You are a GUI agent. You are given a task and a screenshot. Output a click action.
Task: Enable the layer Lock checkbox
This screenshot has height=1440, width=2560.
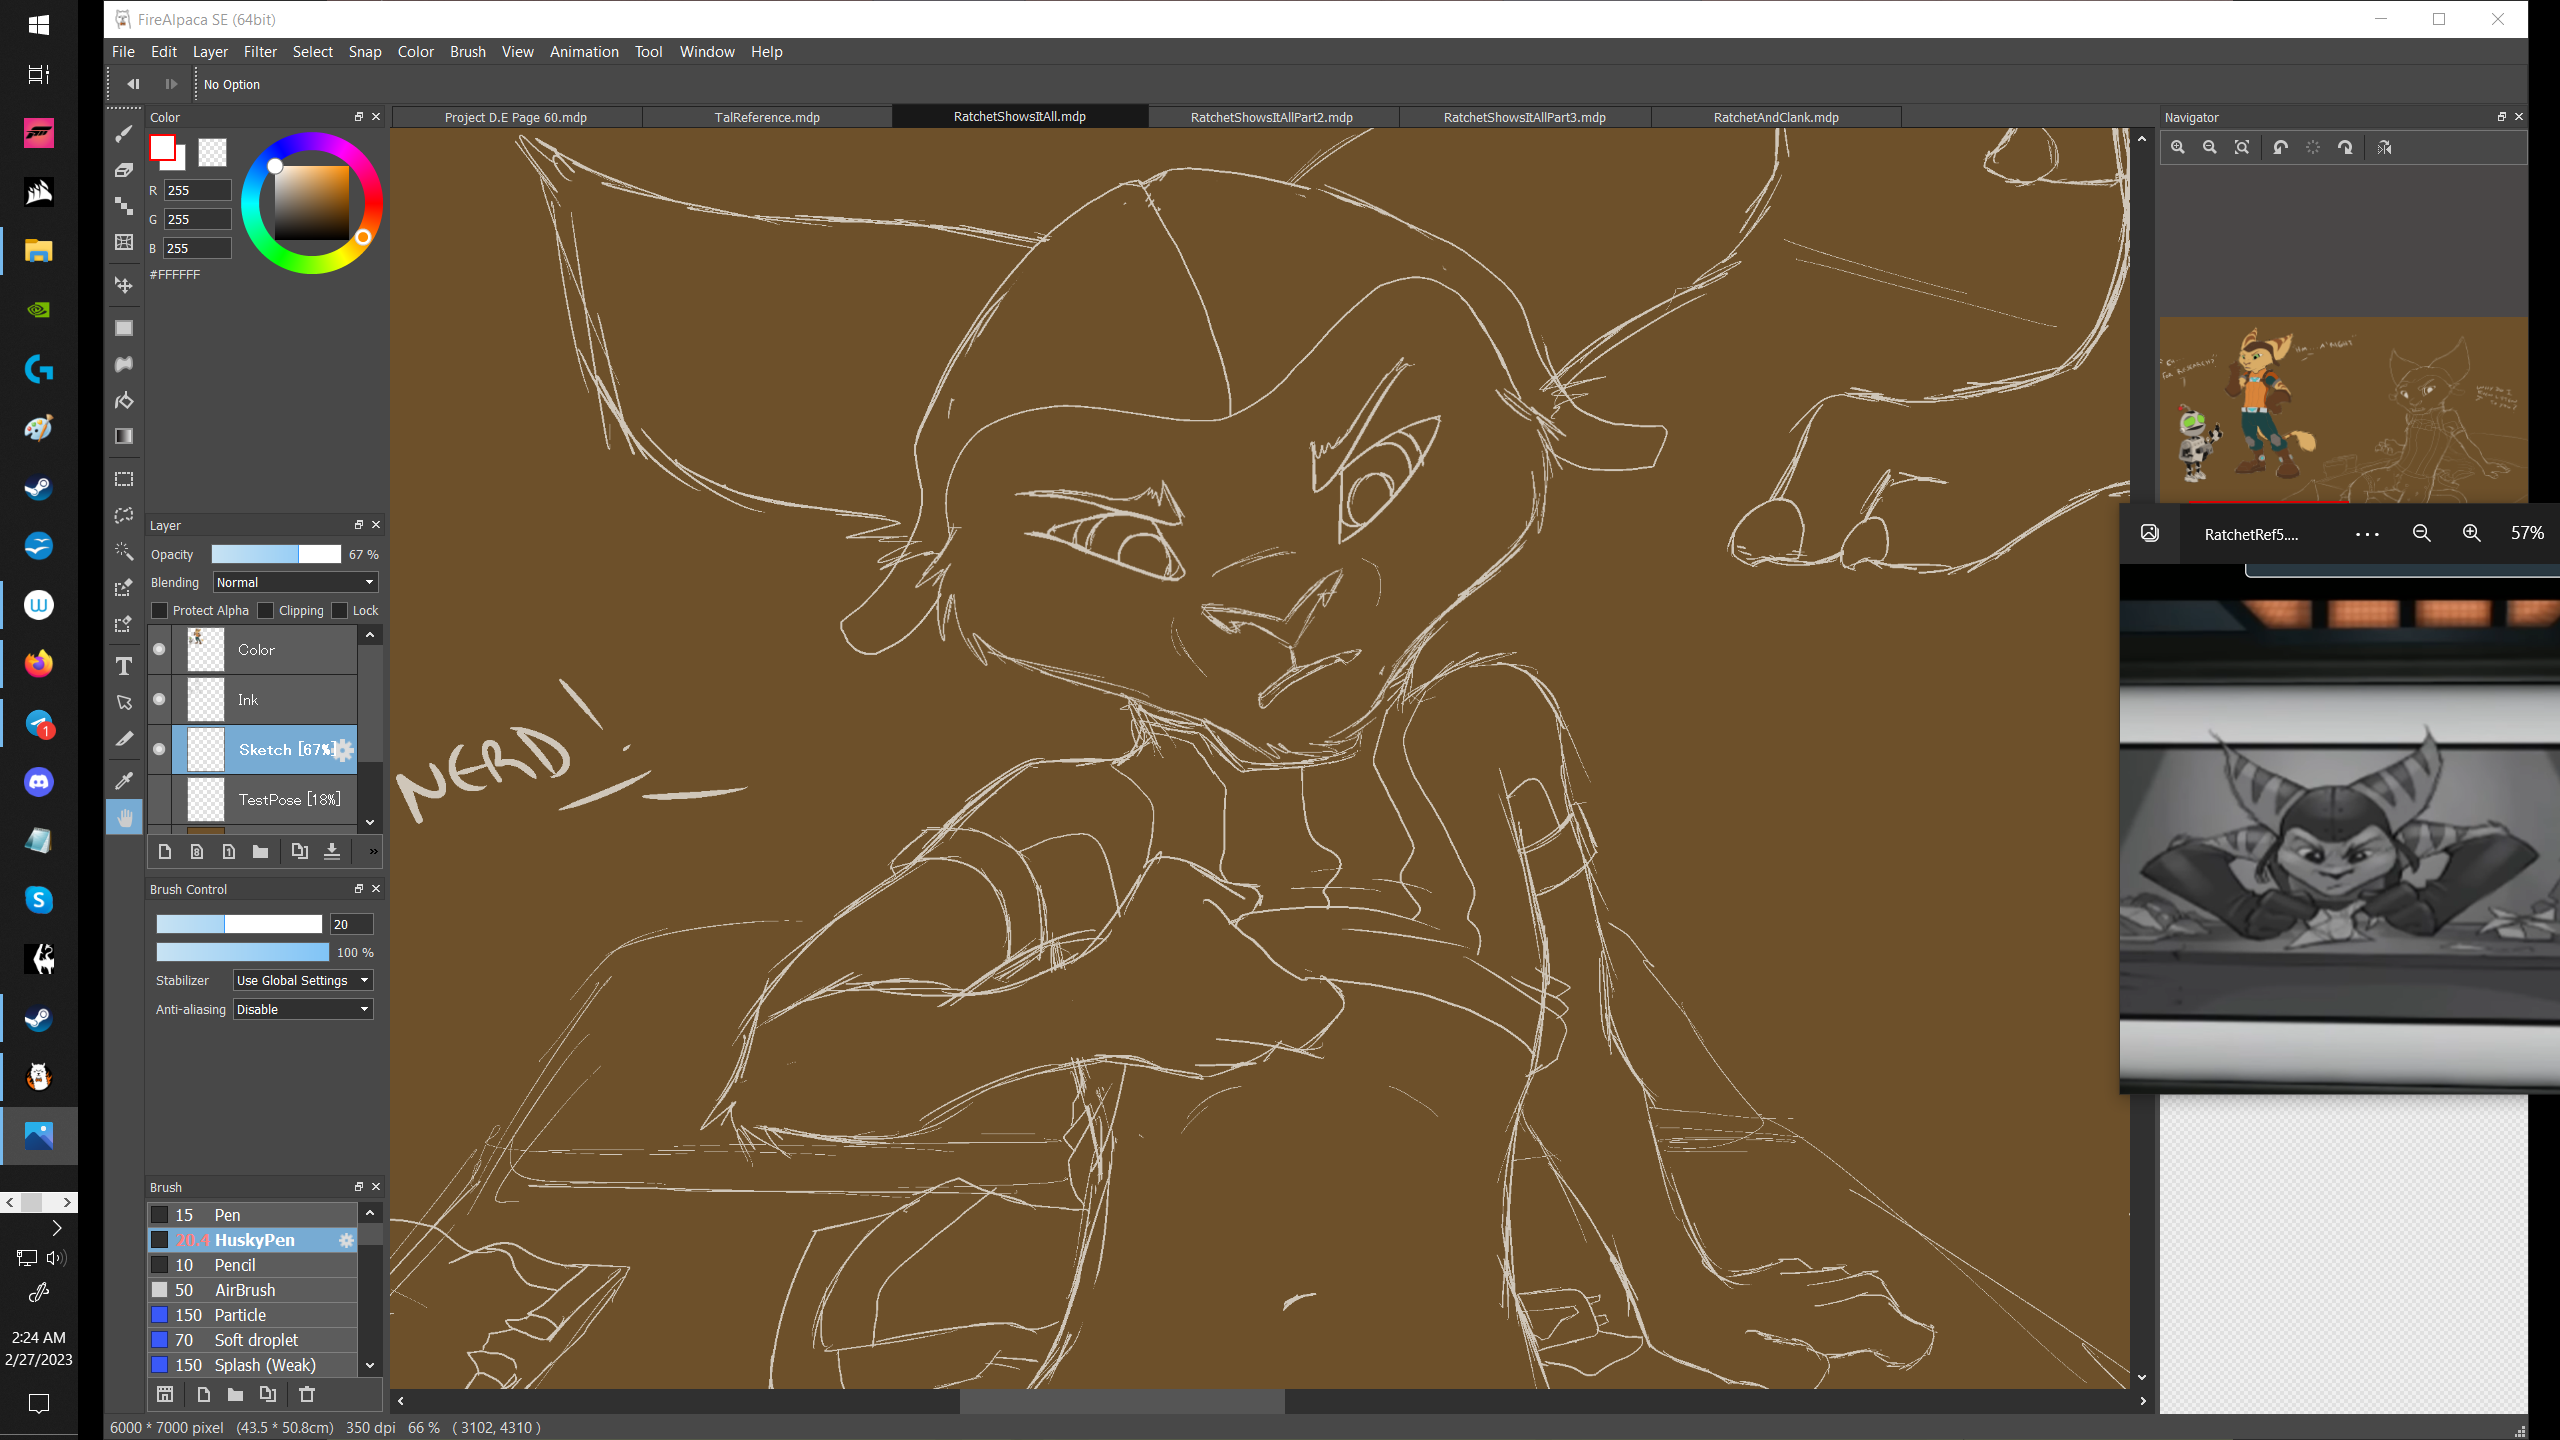340,610
